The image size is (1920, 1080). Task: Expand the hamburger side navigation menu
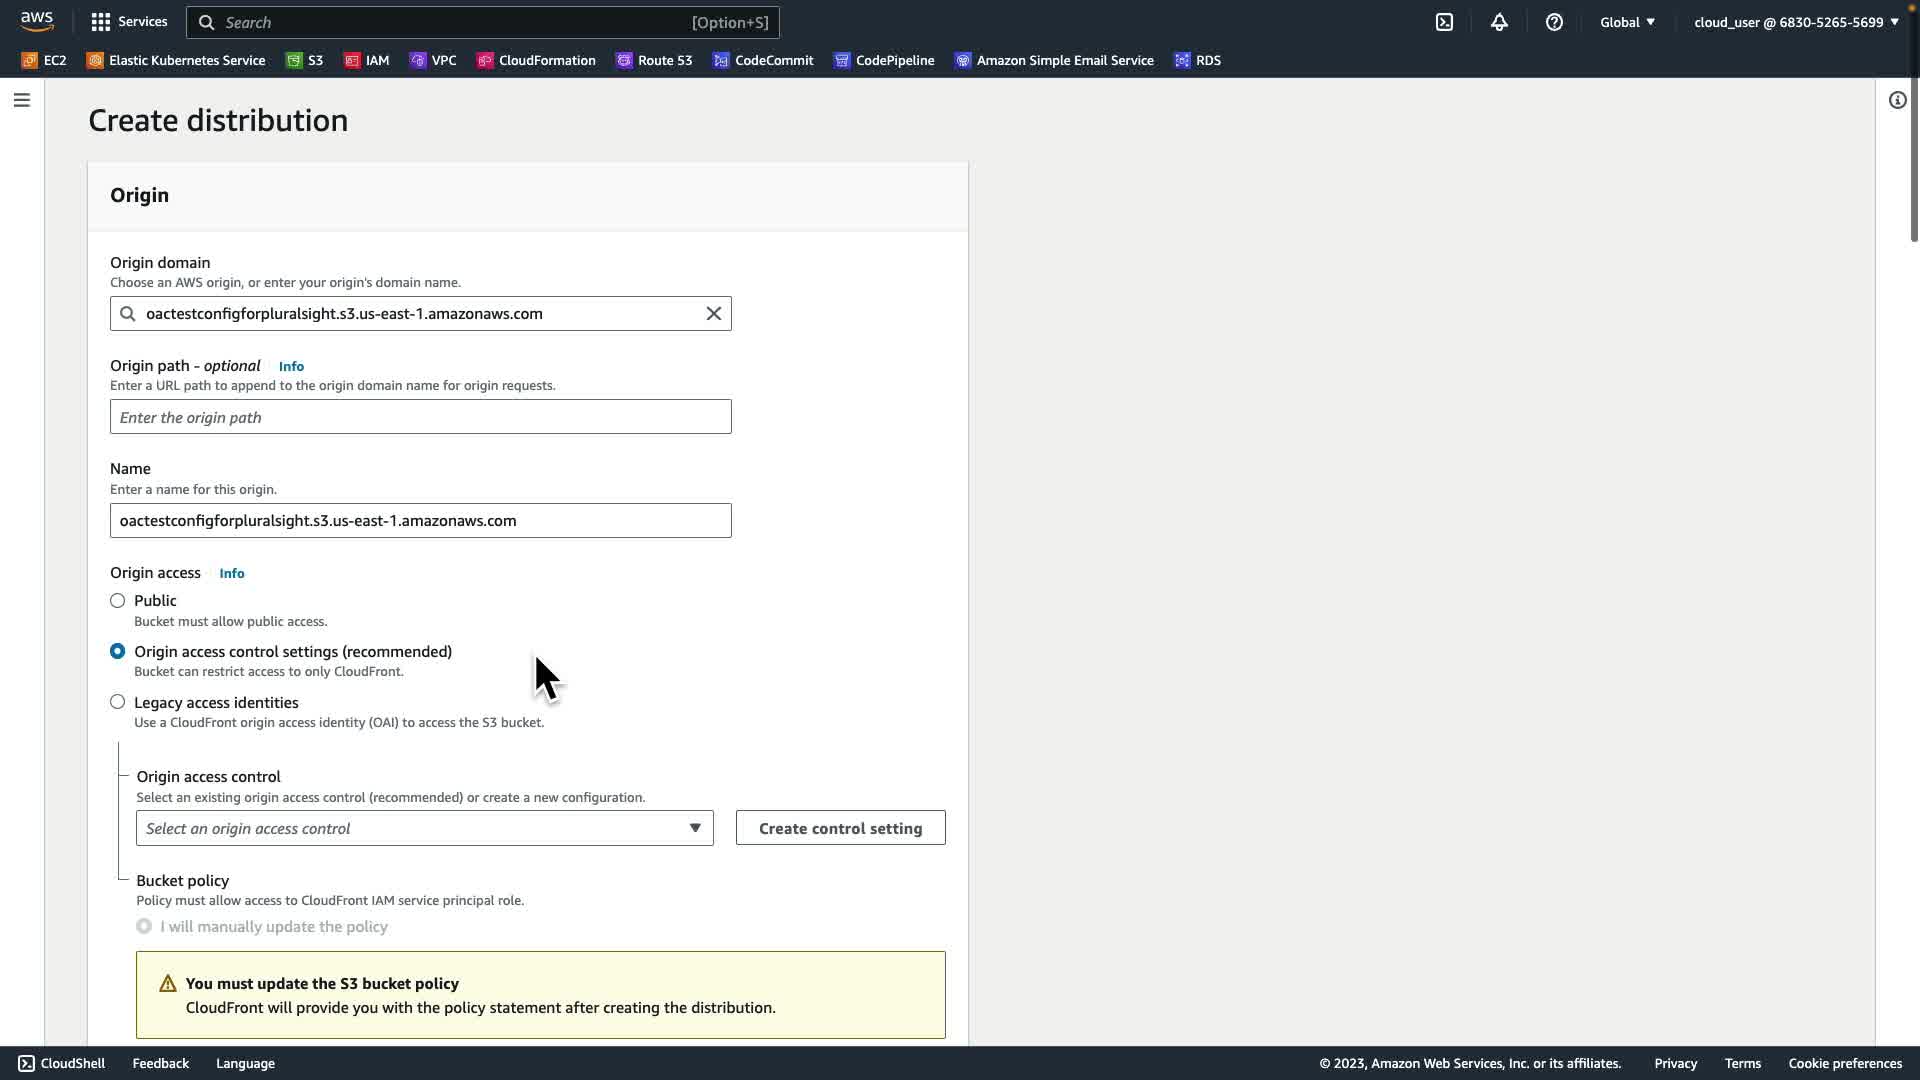pyautogui.click(x=21, y=100)
